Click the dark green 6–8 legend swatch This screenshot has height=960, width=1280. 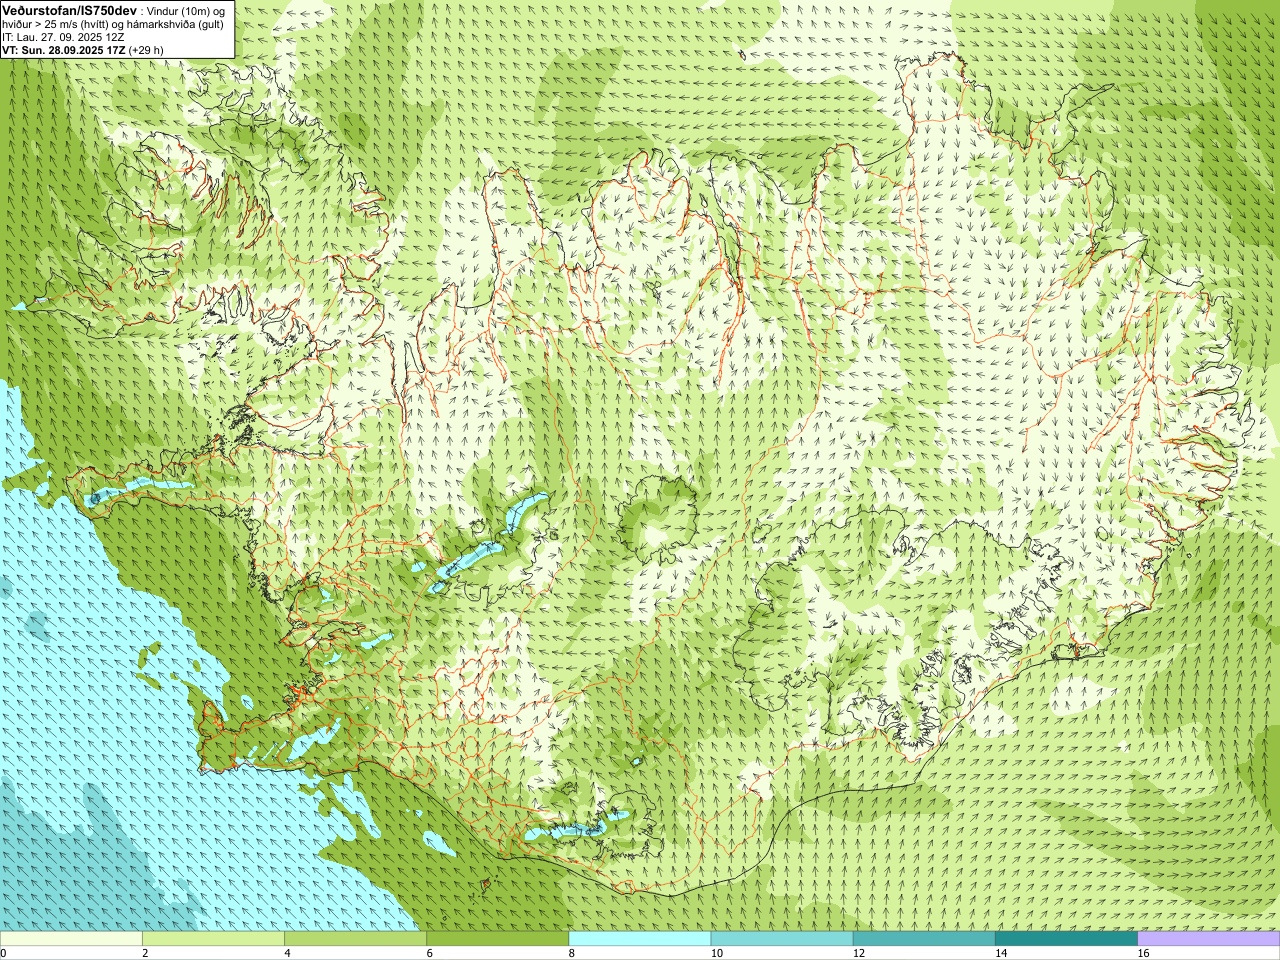(498, 939)
